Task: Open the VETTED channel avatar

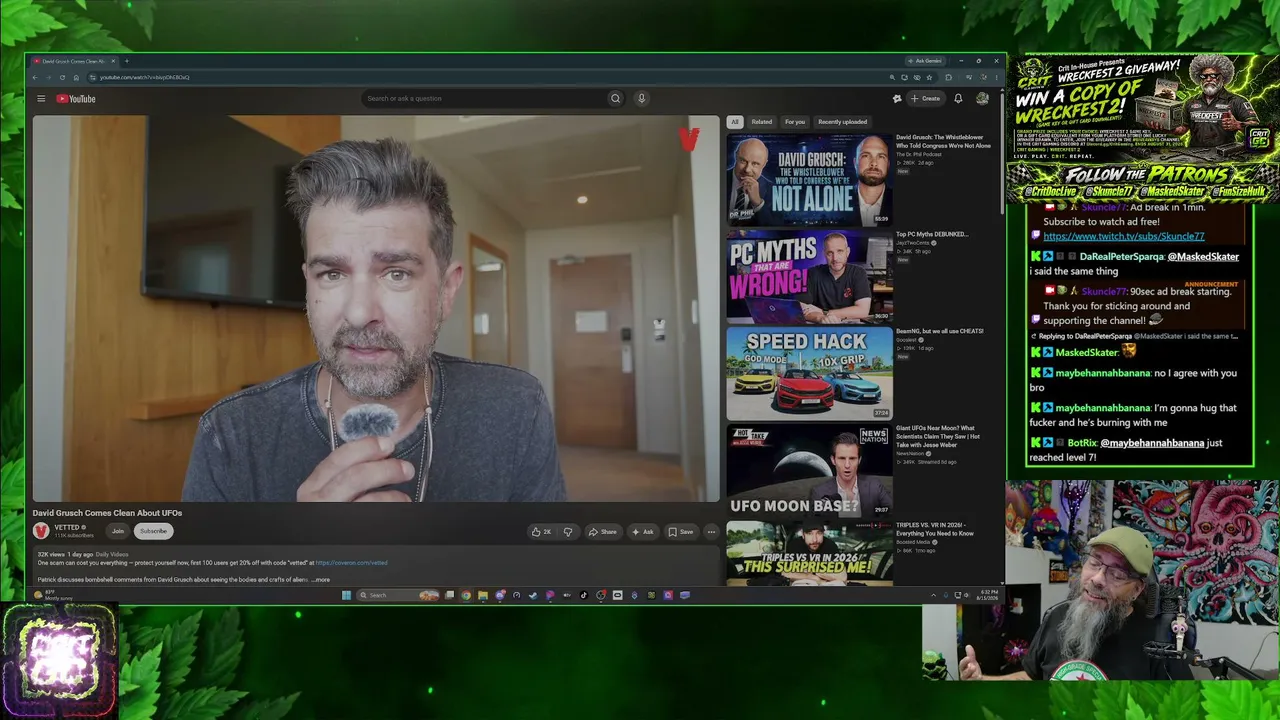Action: (41, 531)
